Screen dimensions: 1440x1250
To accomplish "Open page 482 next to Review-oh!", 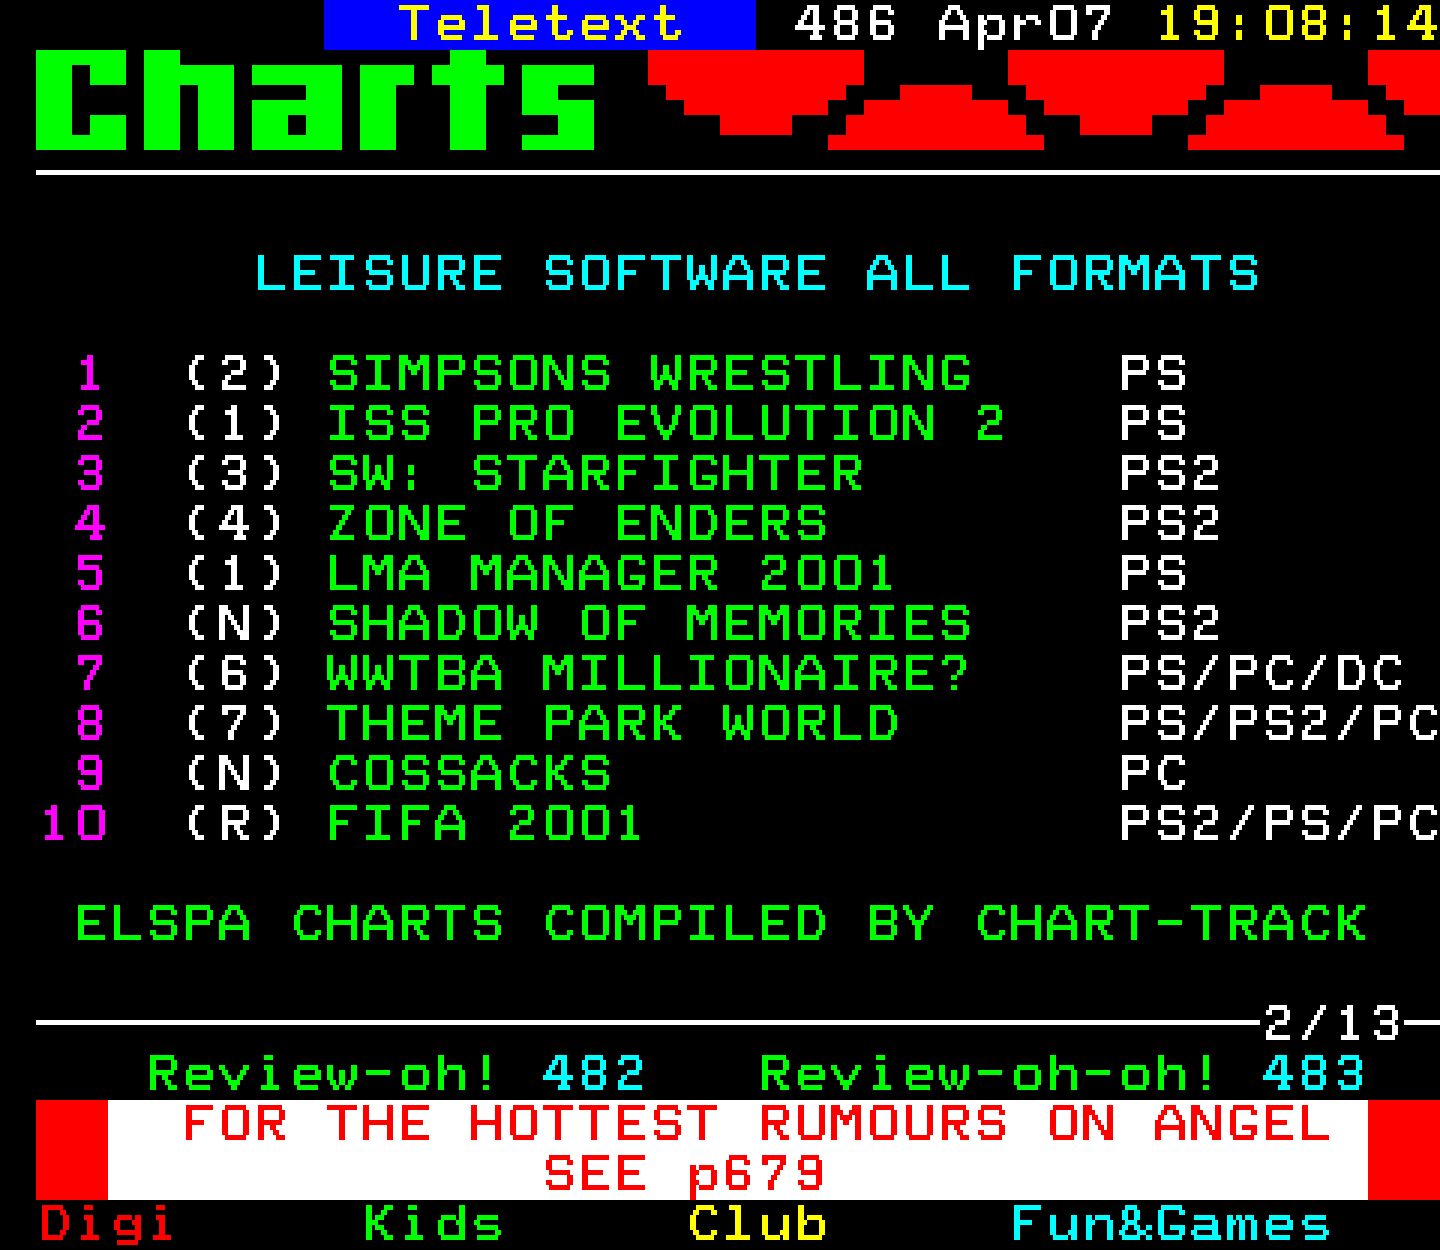I will [x=594, y=1074].
